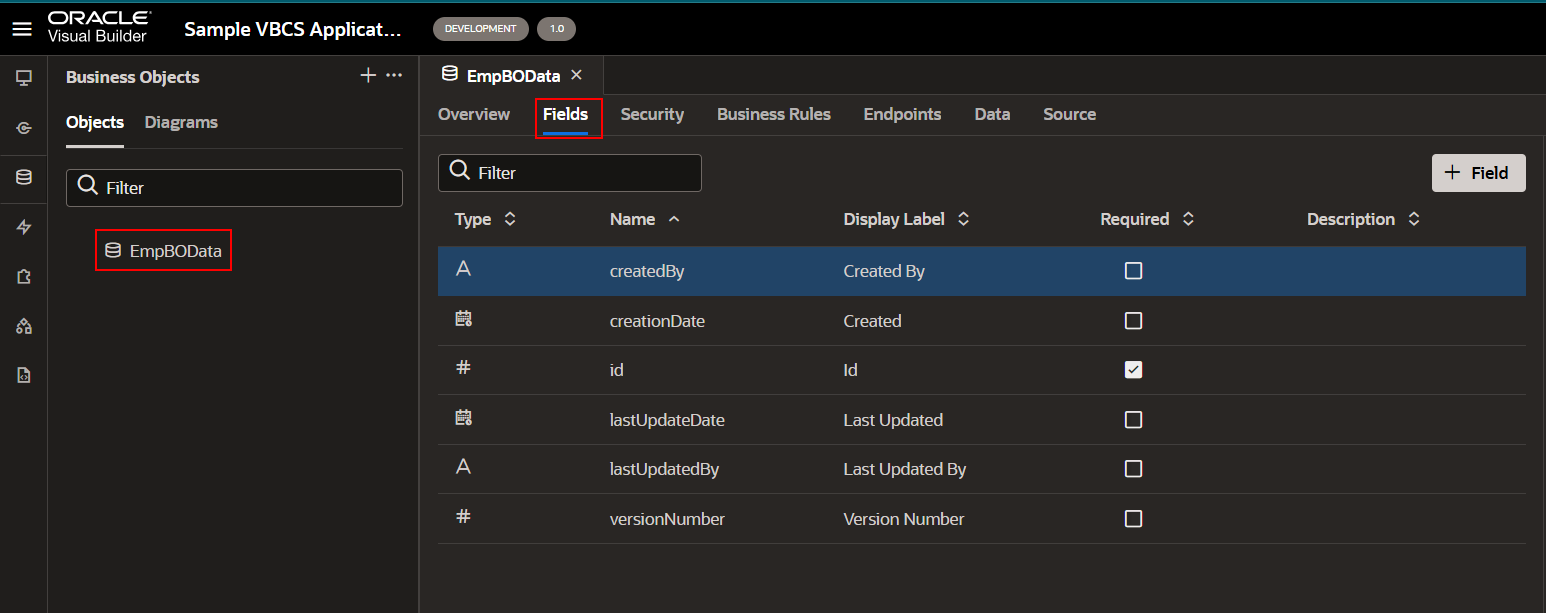The image size is (1546, 613).
Task: Select the lastUpdatedBy field name
Action: pos(664,469)
